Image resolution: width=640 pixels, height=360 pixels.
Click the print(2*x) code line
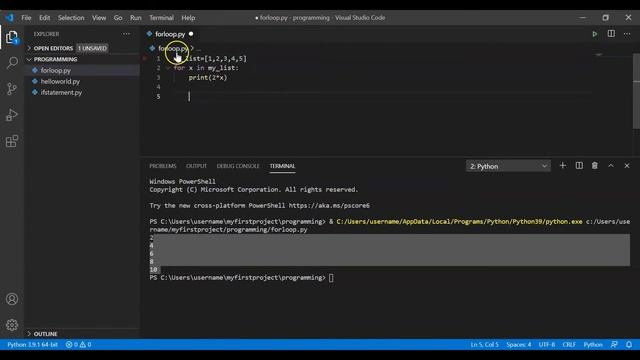(x=207, y=78)
